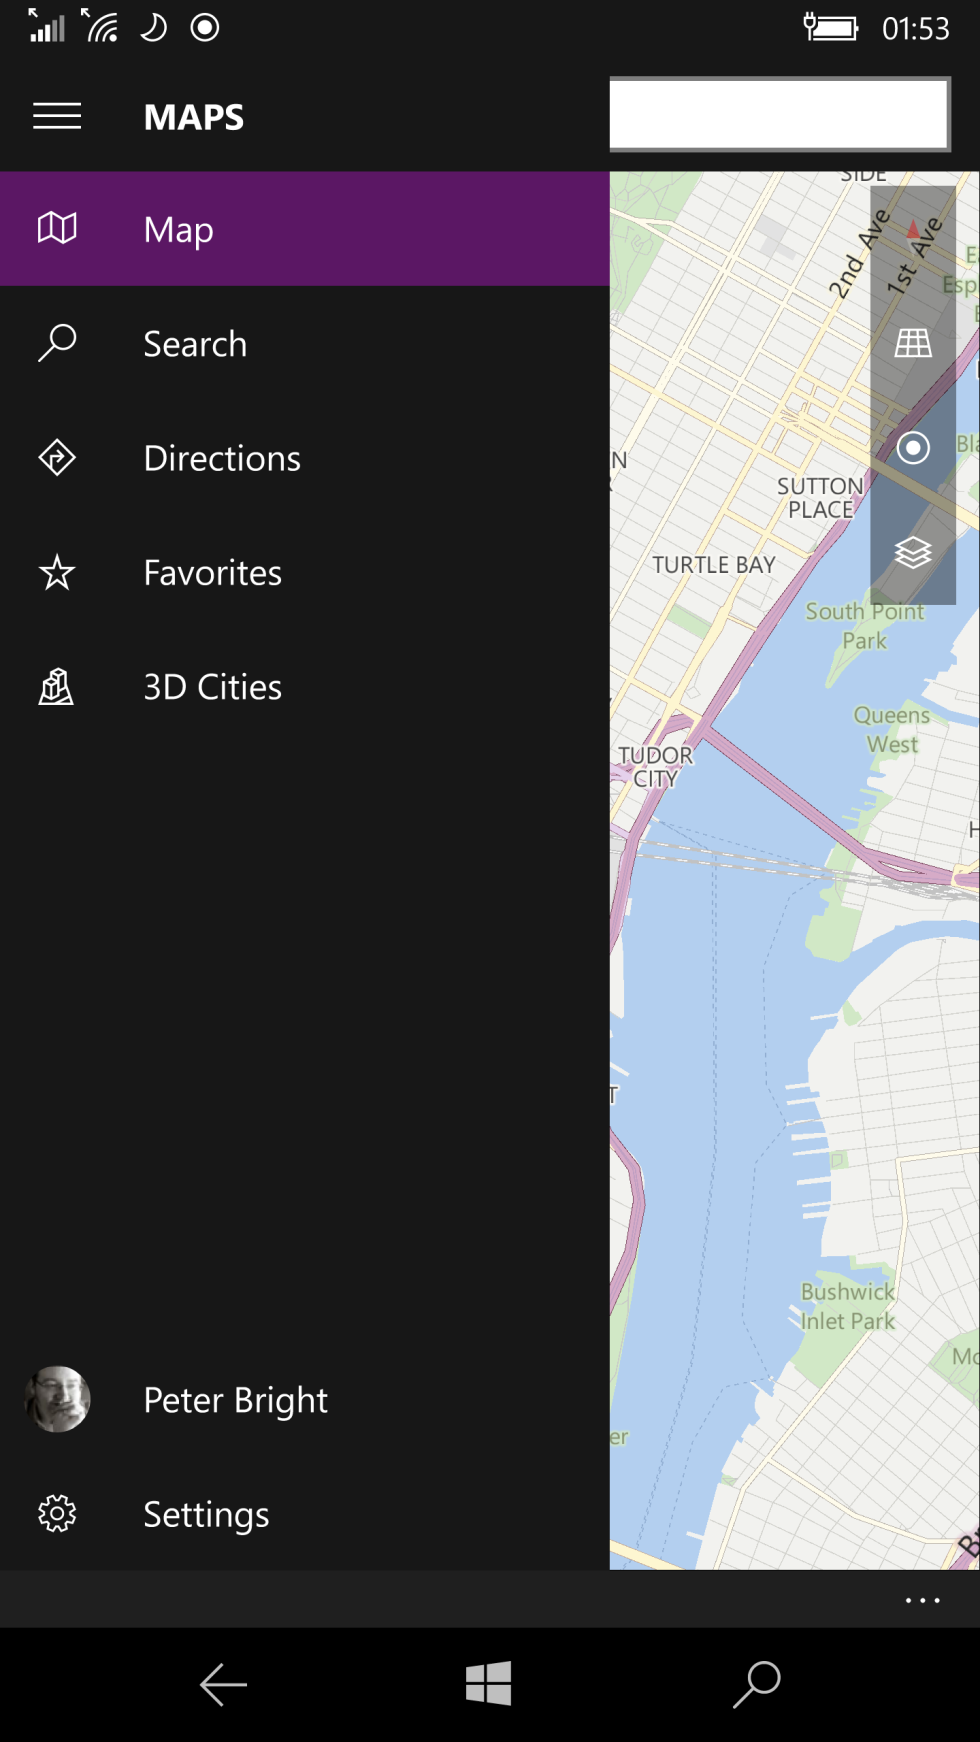Click the Settings gear icon

tap(57, 1514)
